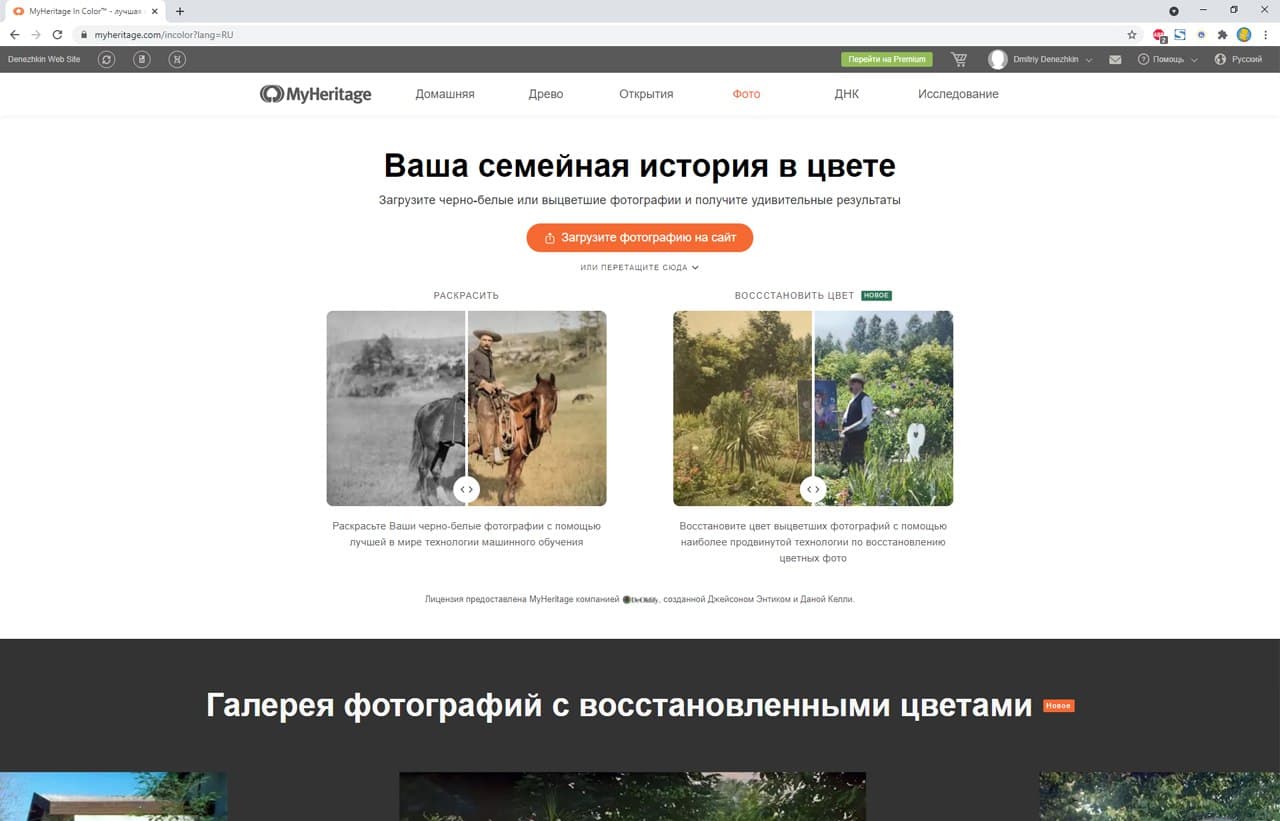This screenshot has height=821, width=1280.
Task: Open the mail envelope inbox icon
Action: 1115,60
